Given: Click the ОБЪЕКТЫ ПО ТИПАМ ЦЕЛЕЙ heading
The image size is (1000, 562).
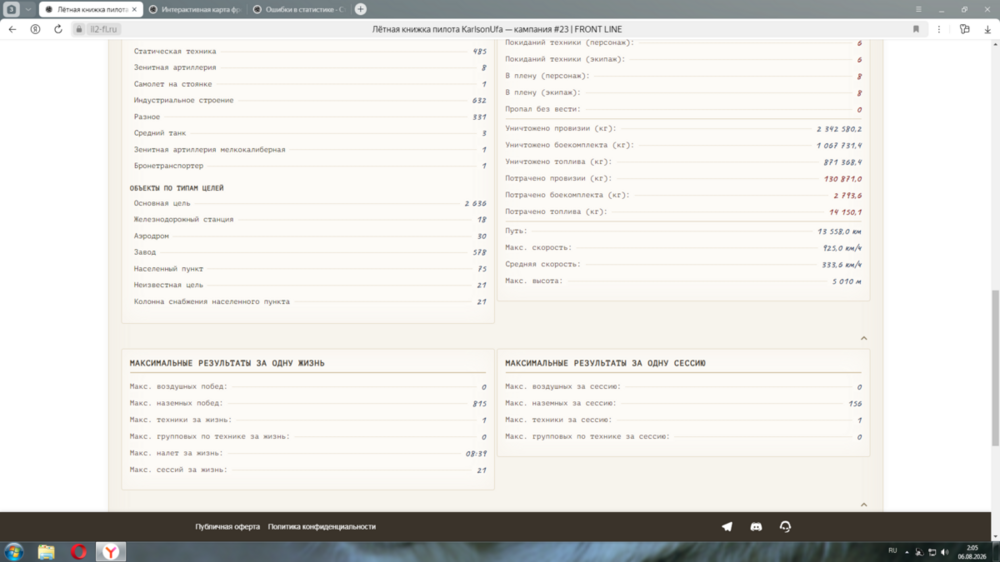Looking at the screenshot, I should tap(177, 188).
